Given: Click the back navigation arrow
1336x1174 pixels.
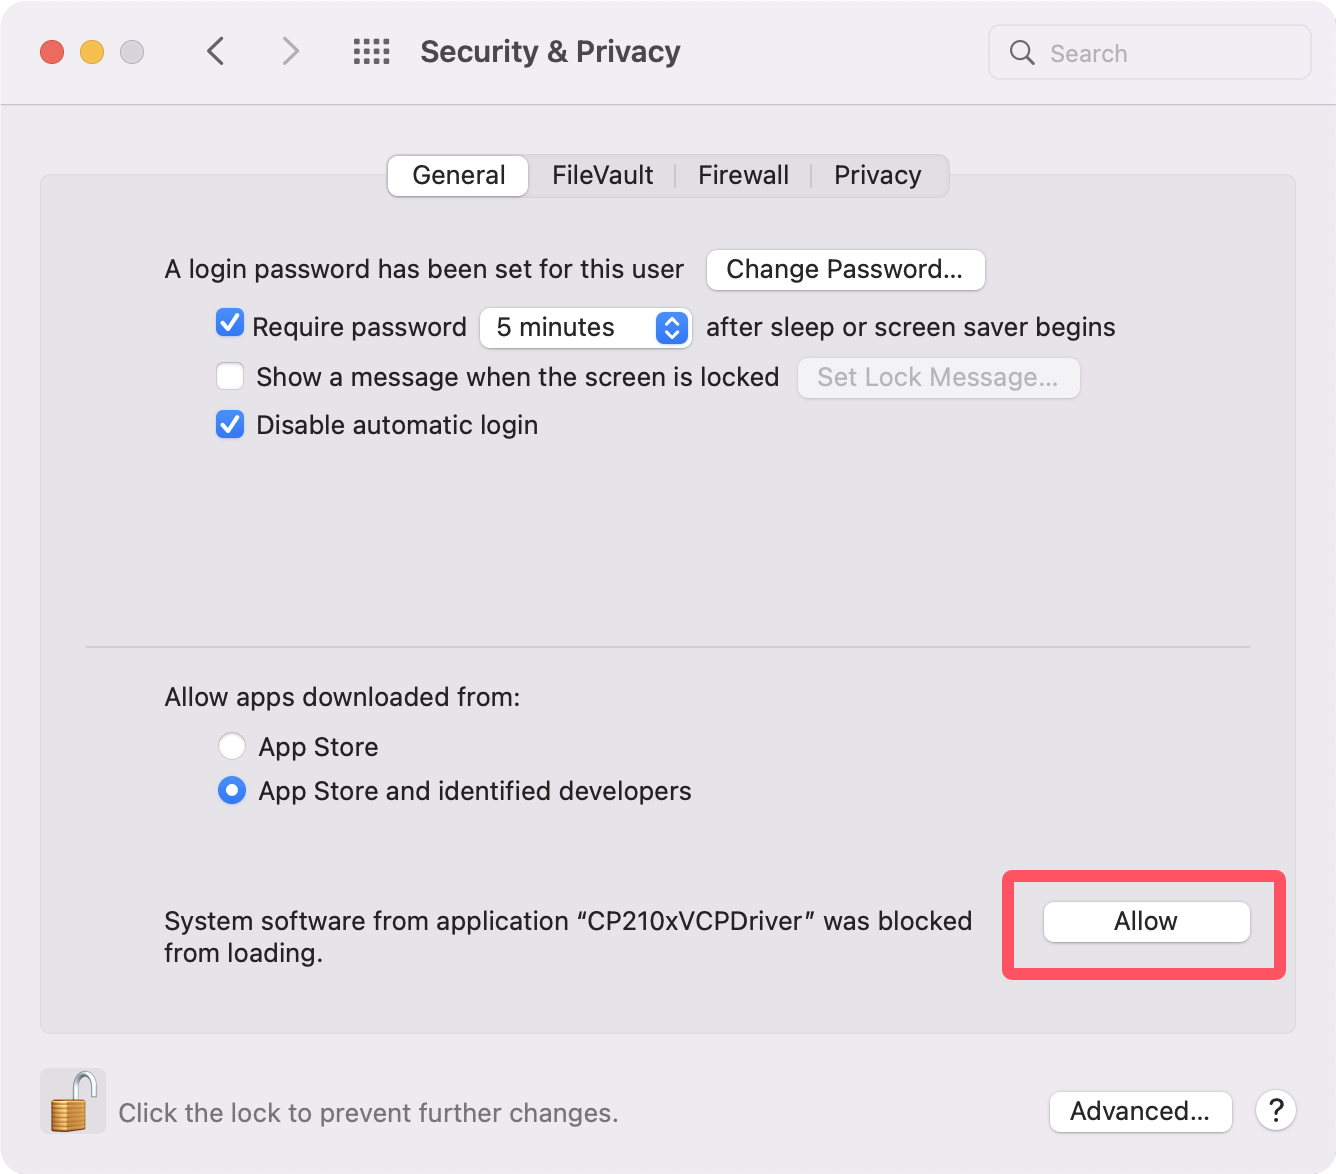Looking at the screenshot, I should [215, 51].
